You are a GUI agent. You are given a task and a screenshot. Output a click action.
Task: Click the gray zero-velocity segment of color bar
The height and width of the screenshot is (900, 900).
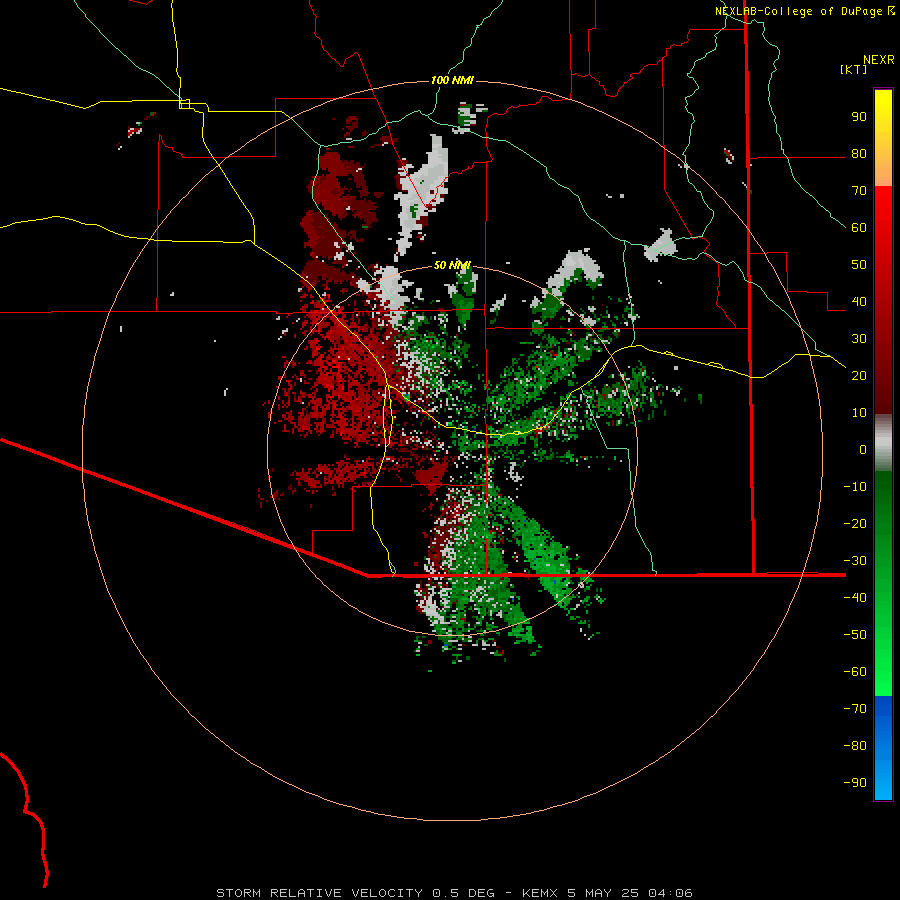pyautogui.click(x=883, y=443)
